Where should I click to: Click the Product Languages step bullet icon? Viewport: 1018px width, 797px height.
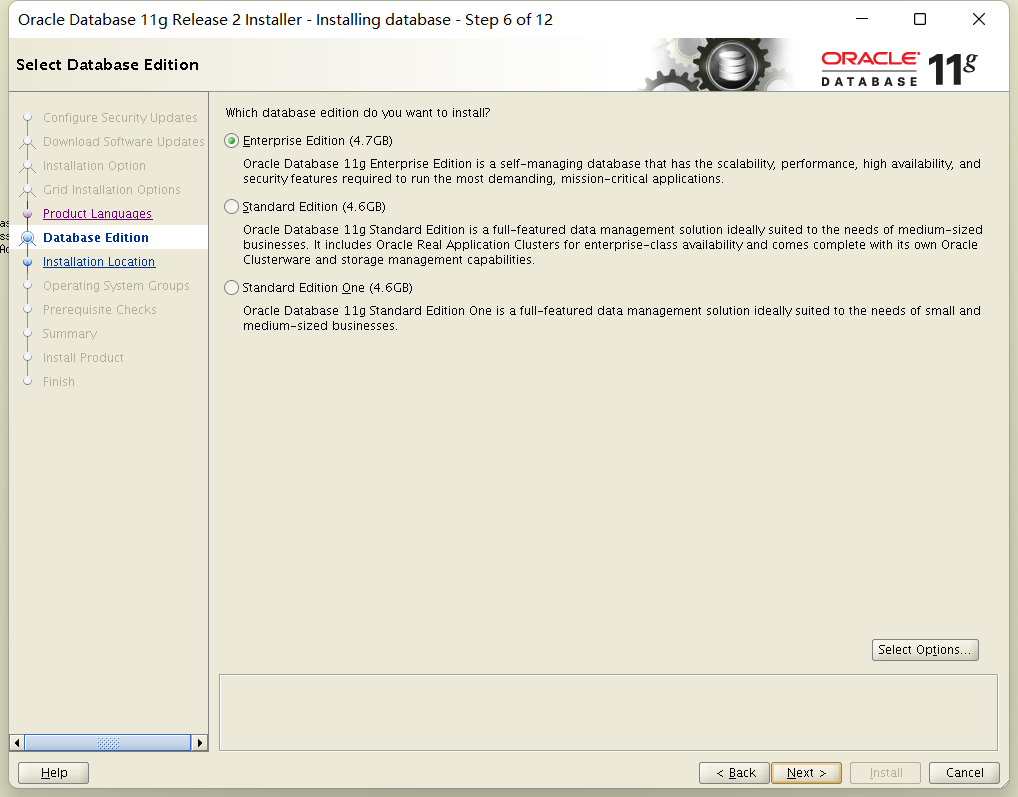pos(27,214)
